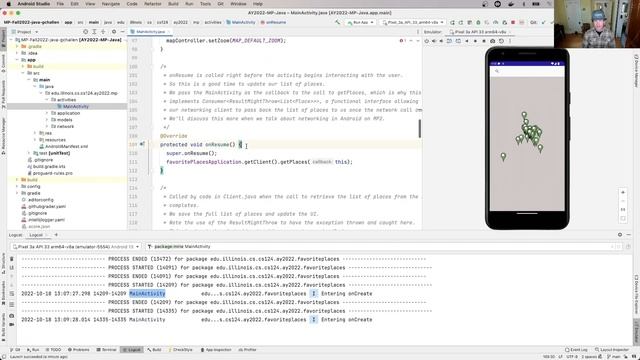Click the Make Project hammer icon

tap(337, 22)
